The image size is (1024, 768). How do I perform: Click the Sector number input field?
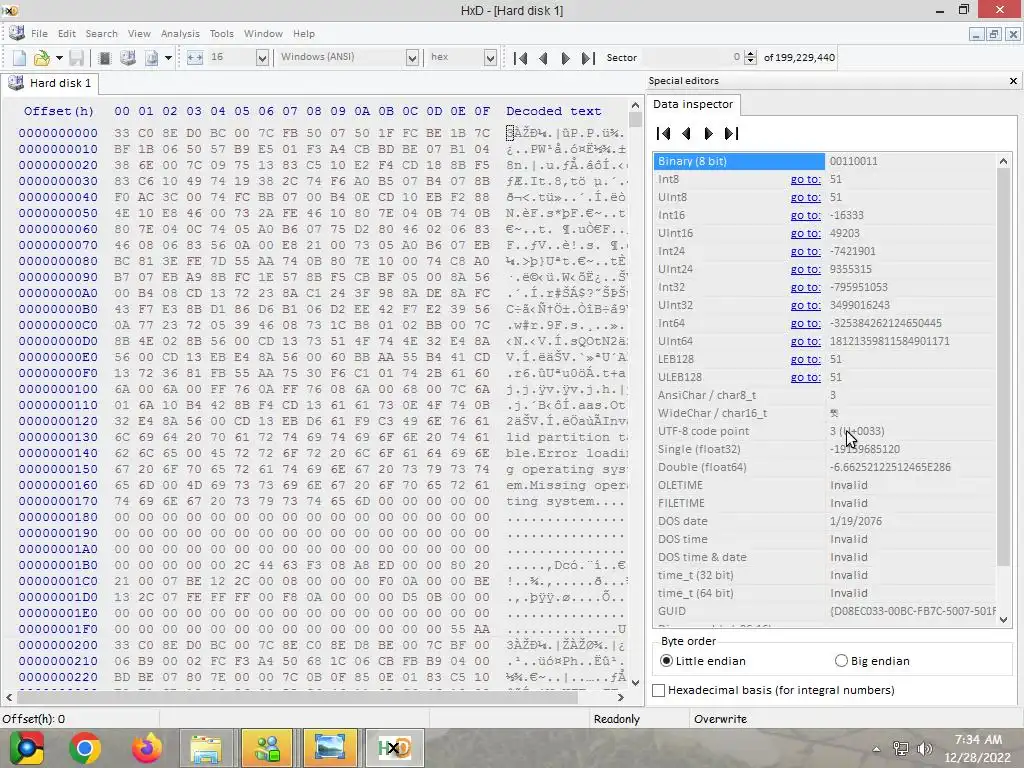coord(692,57)
